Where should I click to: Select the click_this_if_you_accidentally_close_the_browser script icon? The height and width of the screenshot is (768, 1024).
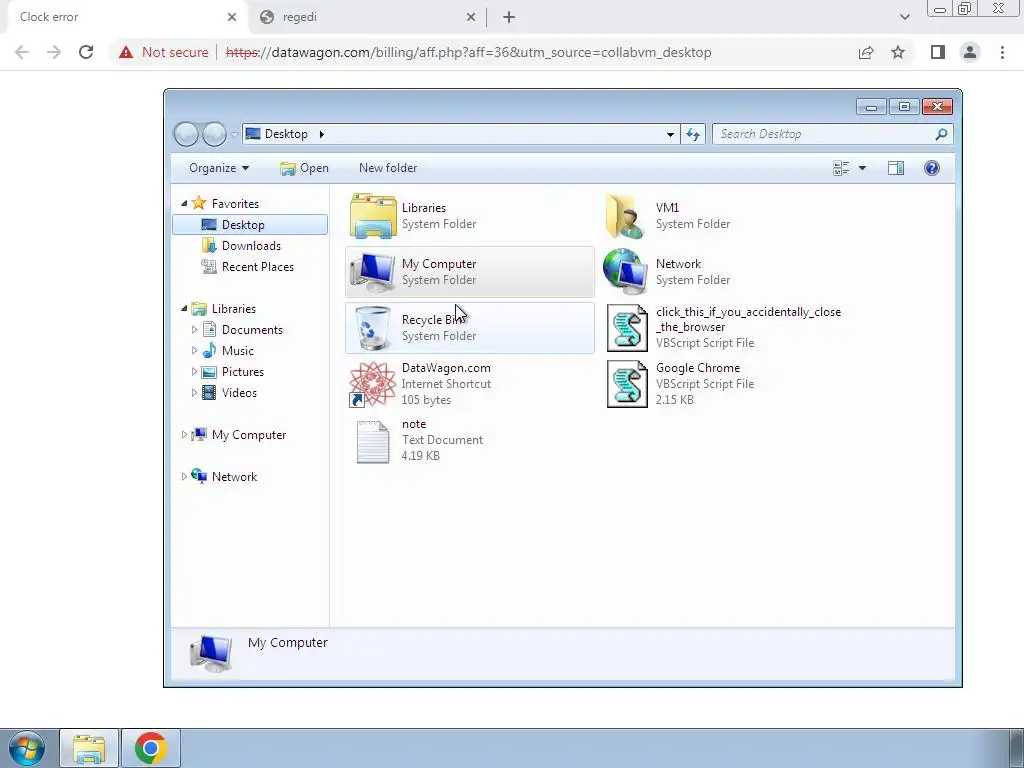[627, 328]
